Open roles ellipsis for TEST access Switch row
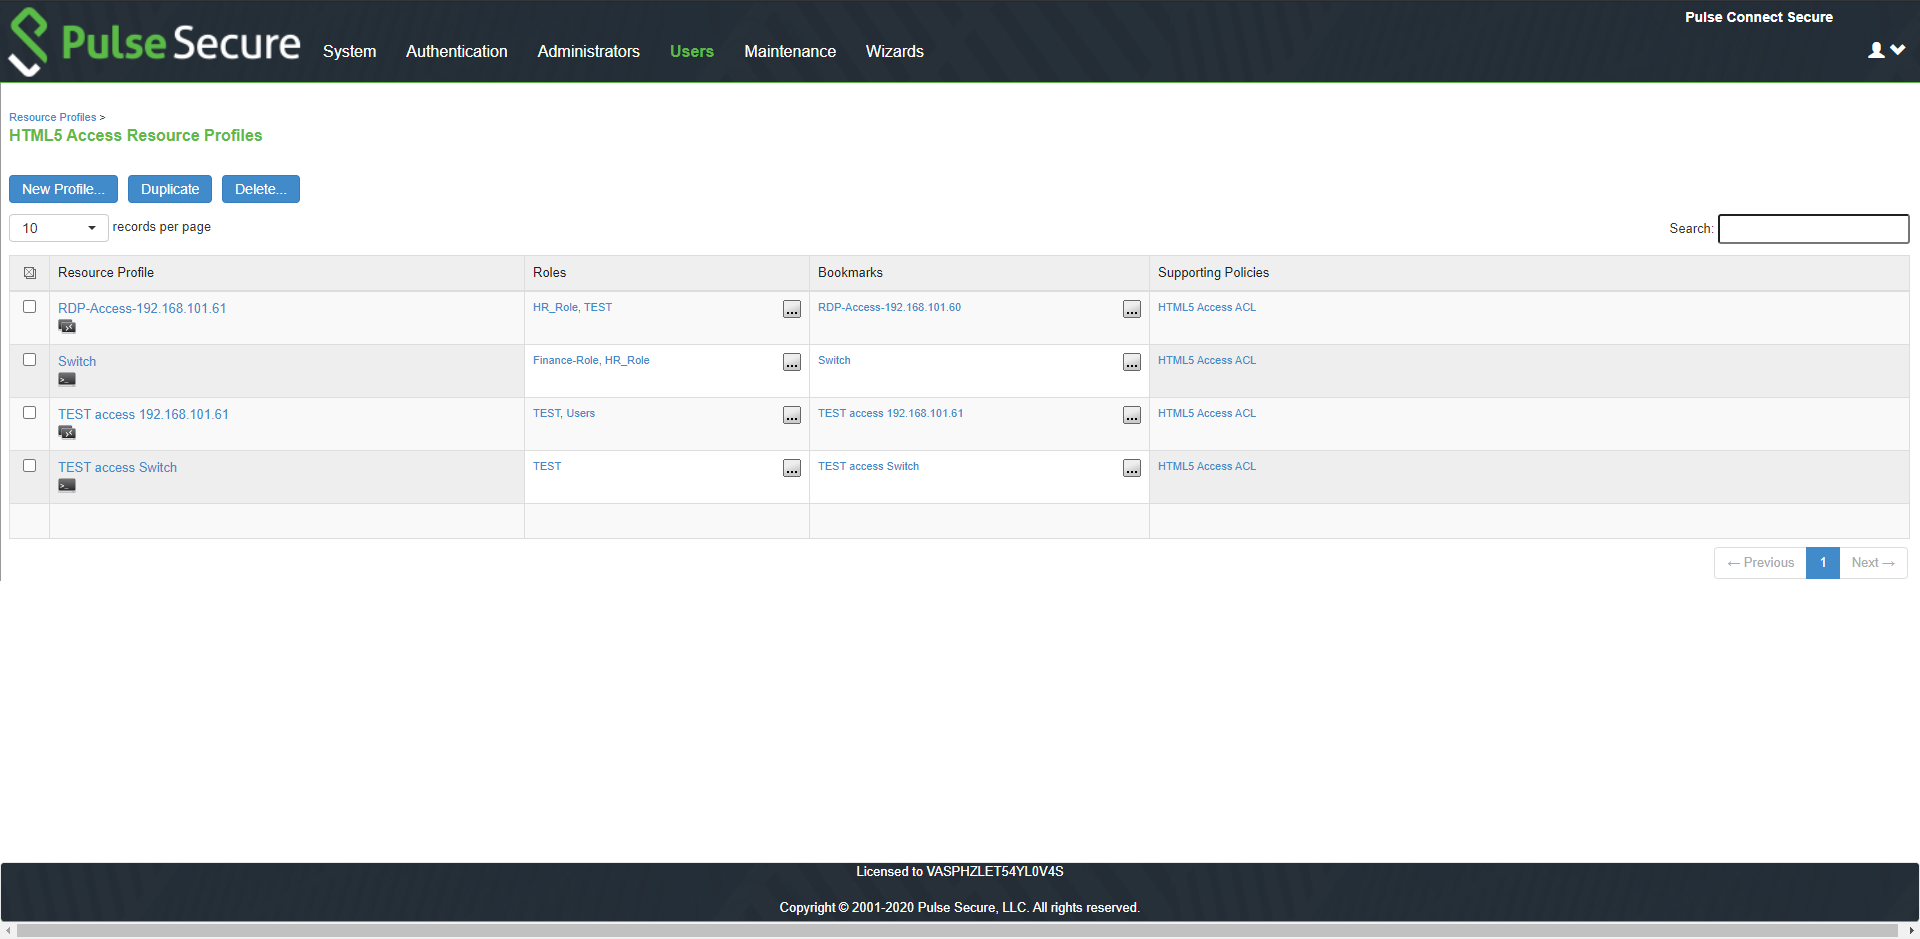1920x939 pixels. point(792,469)
